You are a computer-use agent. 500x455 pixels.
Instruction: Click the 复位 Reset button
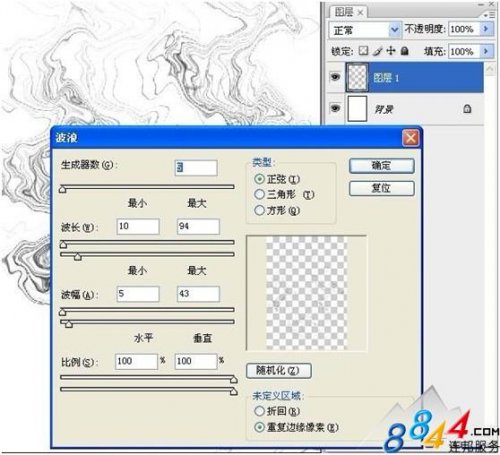pyautogui.click(x=382, y=188)
